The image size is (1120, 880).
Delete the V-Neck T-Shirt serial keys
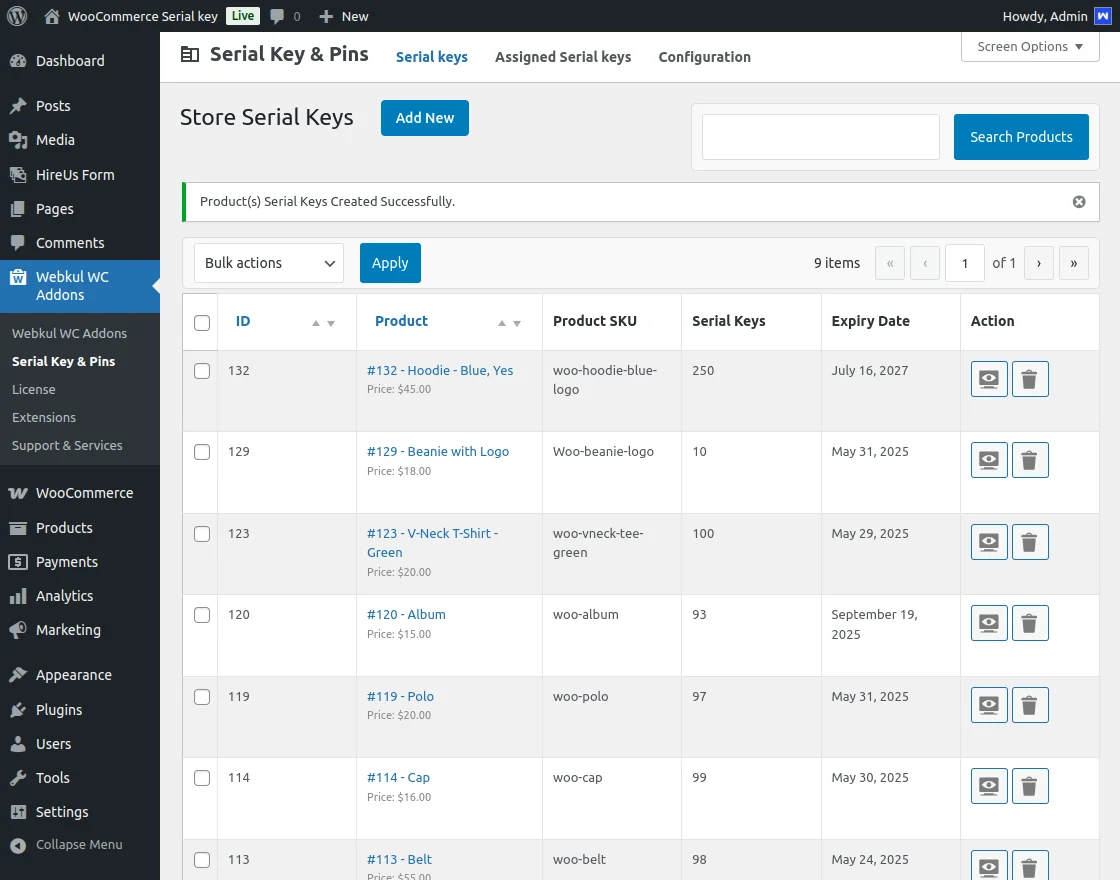coord(1030,542)
